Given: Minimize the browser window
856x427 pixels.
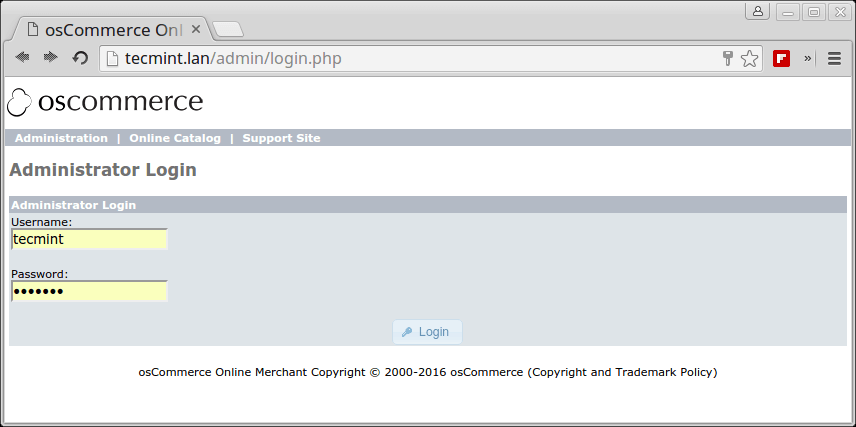Looking at the screenshot, I should 788,12.
